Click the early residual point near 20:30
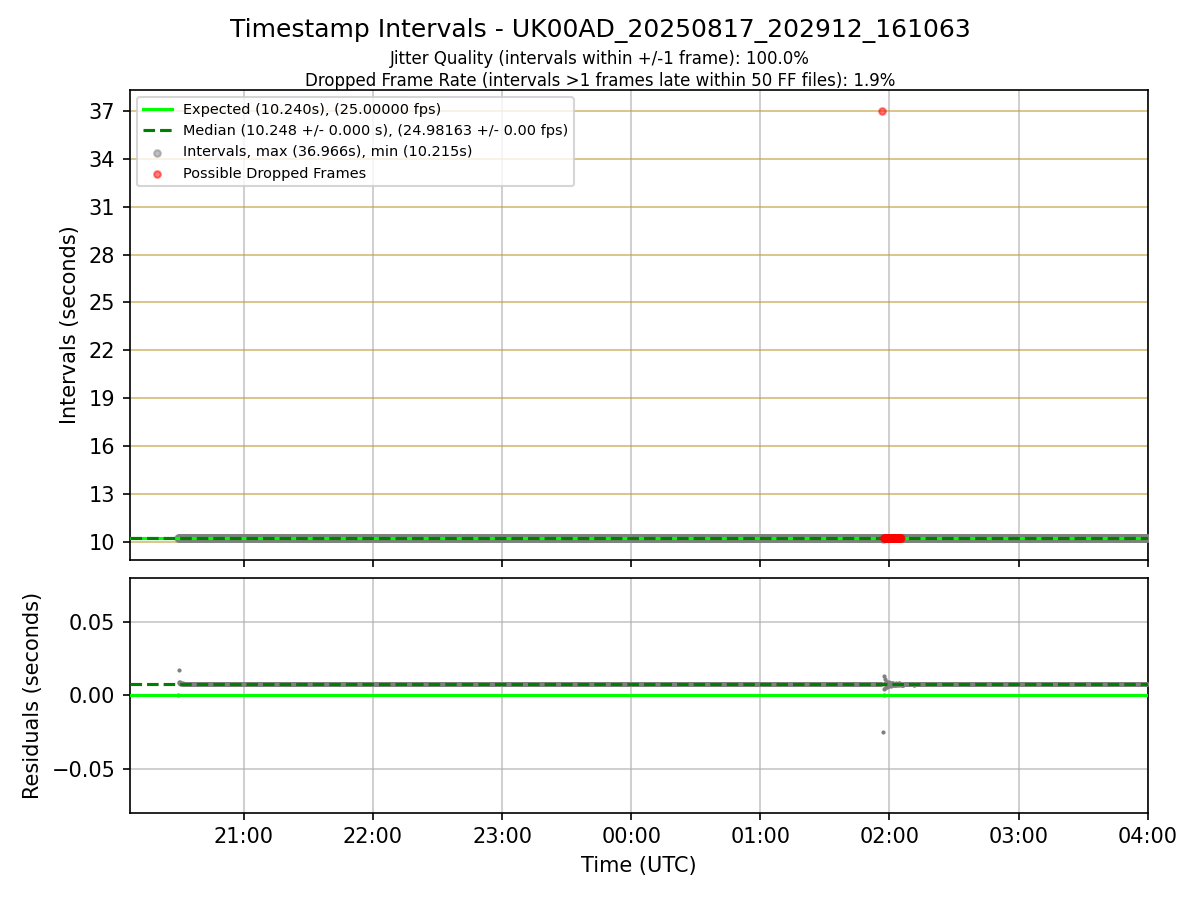The image size is (1200, 900). pyautogui.click(x=179, y=670)
